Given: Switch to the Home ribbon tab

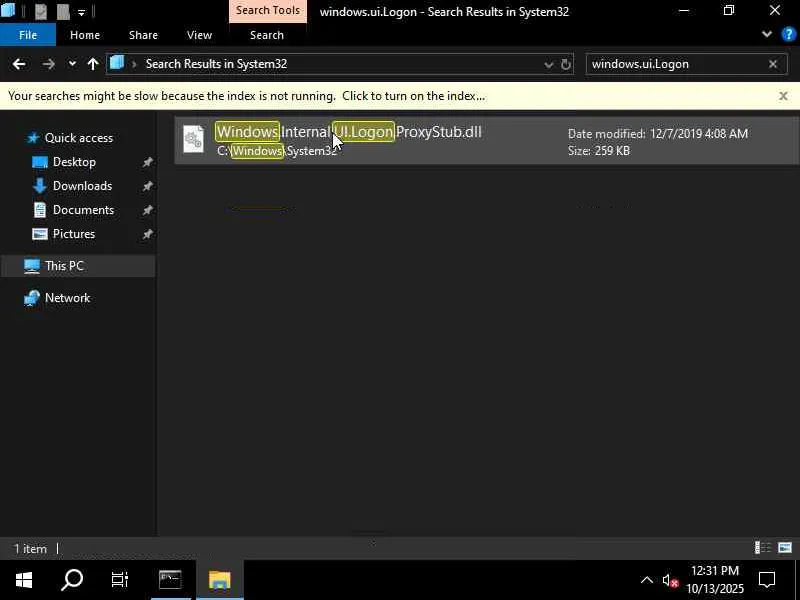Looking at the screenshot, I should pyautogui.click(x=85, y=35).
